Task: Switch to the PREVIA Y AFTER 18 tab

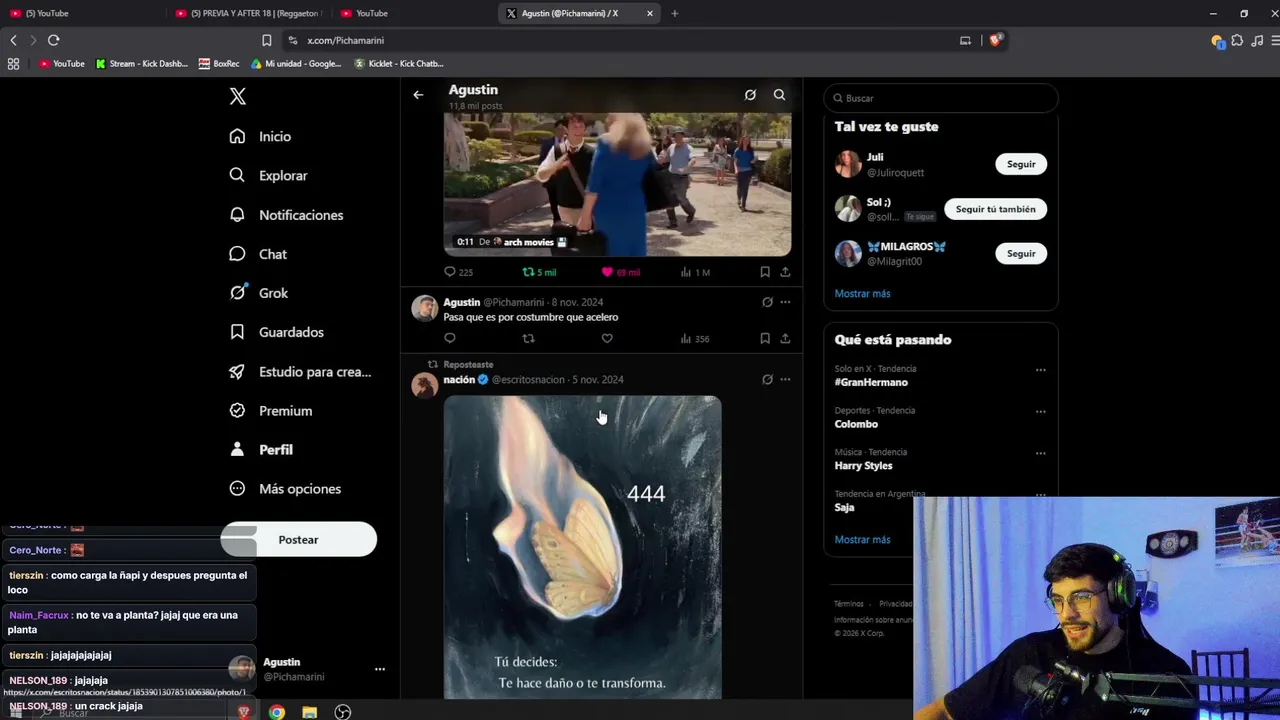Action: tap(247, 13)
